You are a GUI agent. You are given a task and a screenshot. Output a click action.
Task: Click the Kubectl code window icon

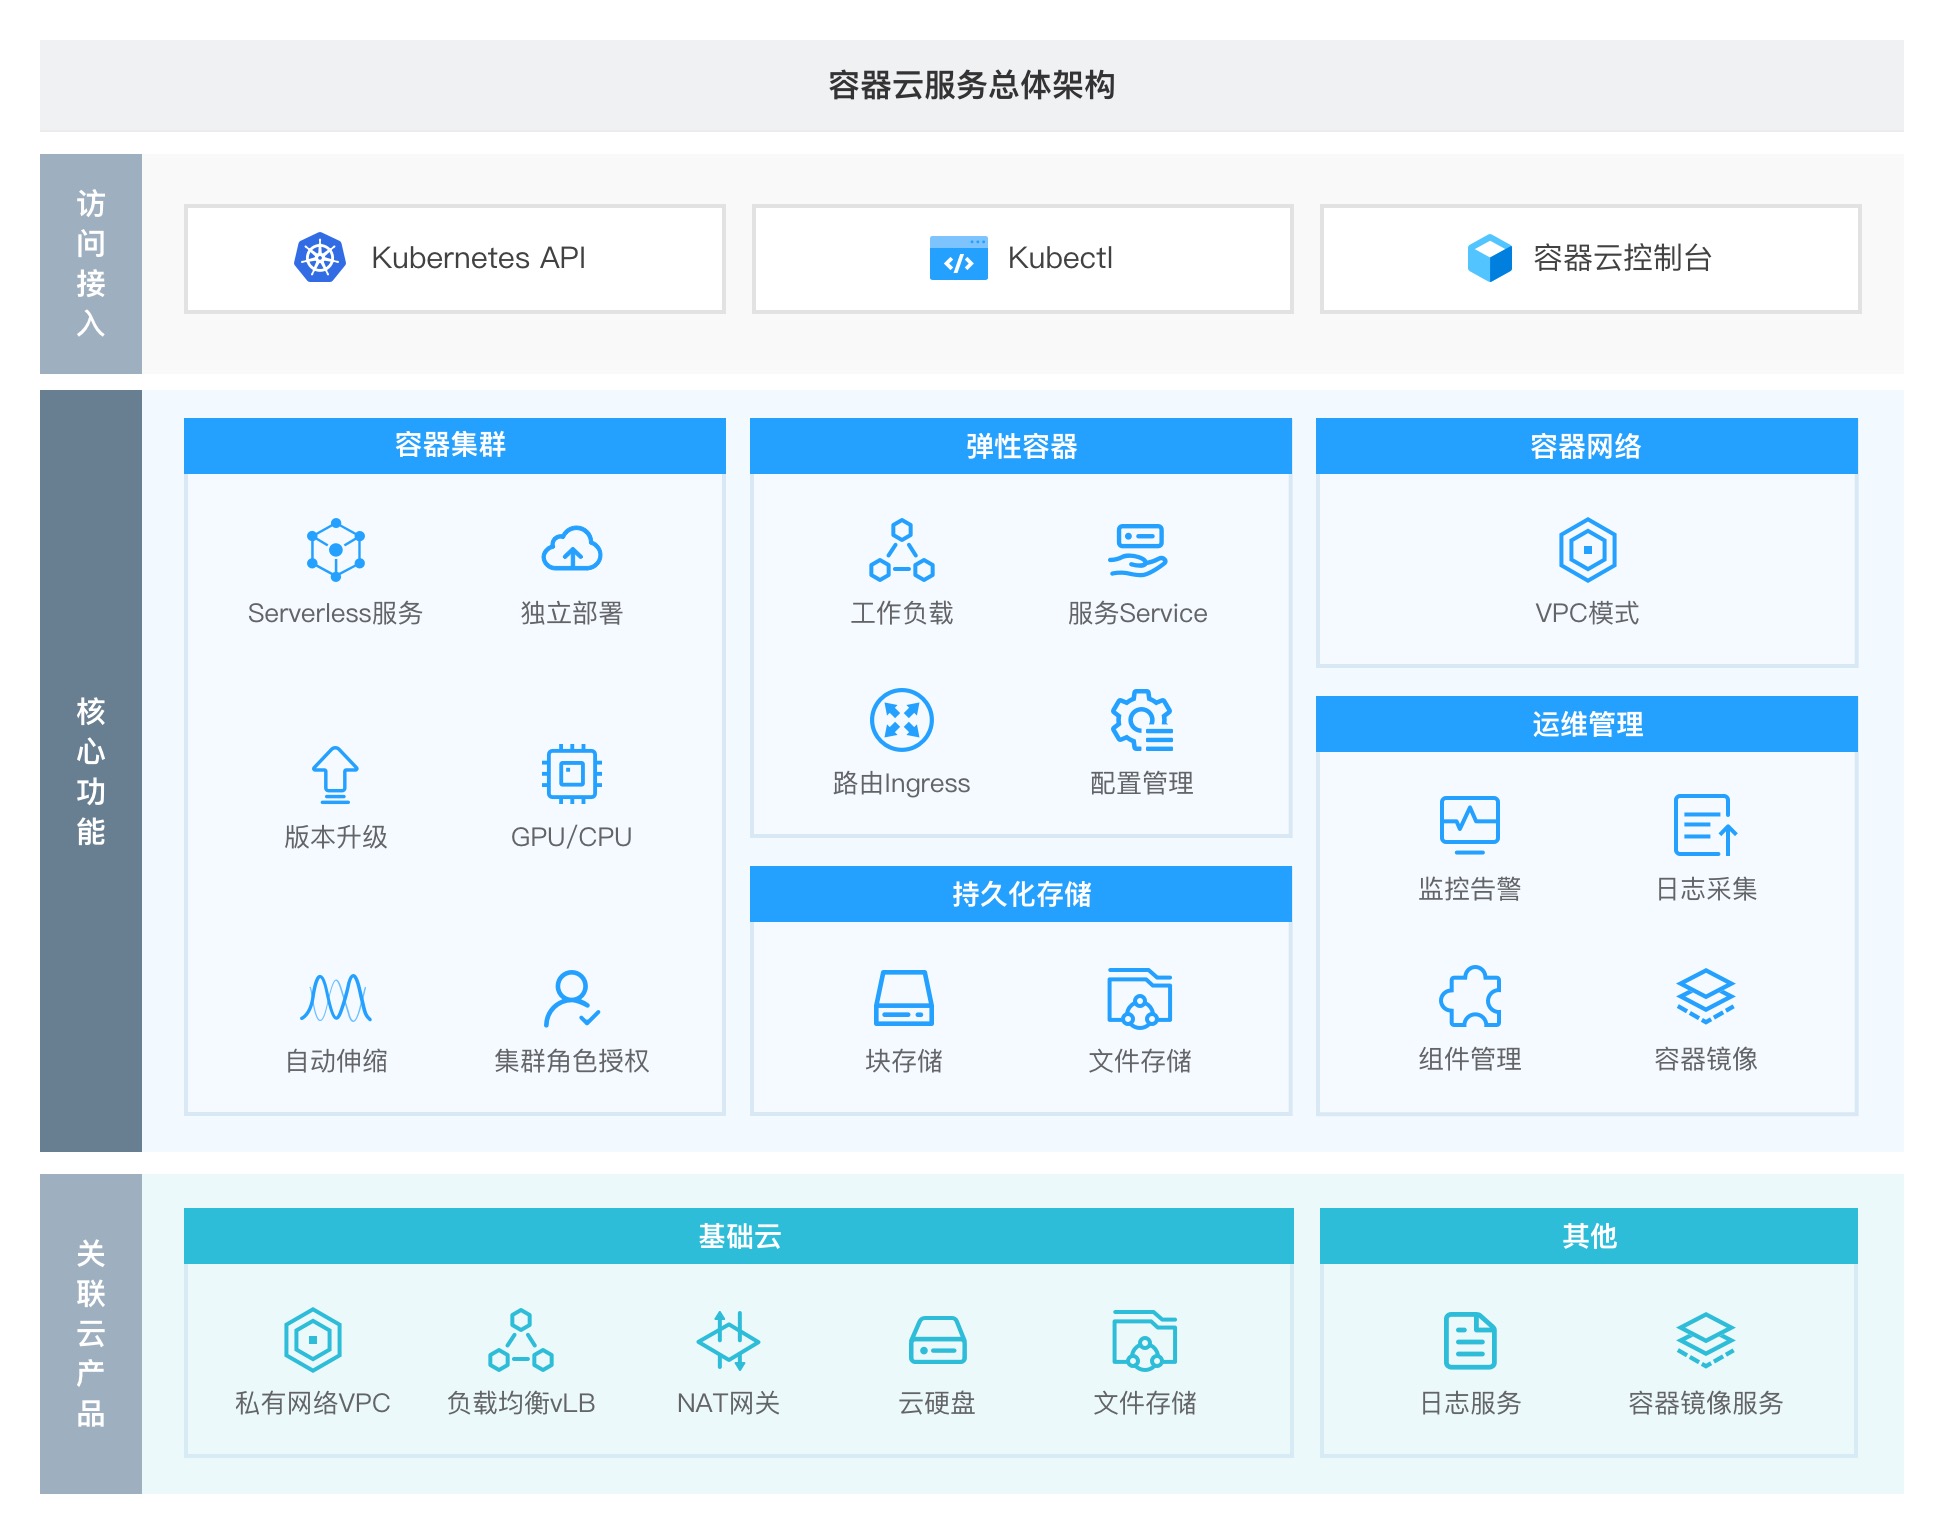pos(958,258)
